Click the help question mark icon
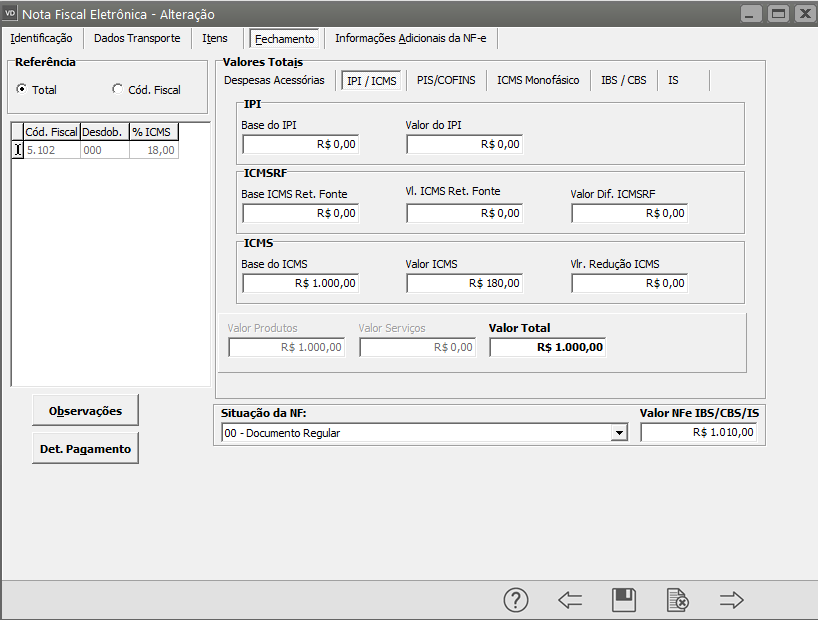 tap(515, 600)
